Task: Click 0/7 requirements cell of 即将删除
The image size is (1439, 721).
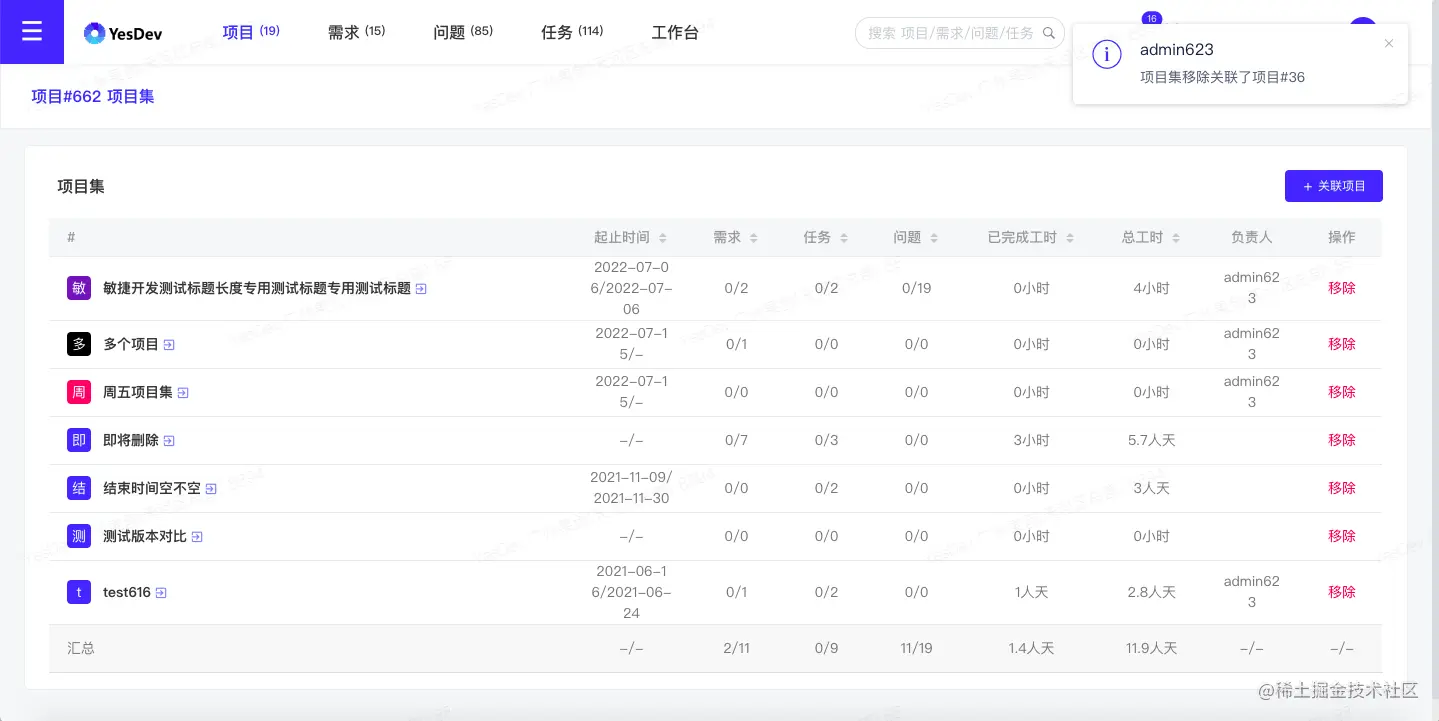Action: [736, 440]
